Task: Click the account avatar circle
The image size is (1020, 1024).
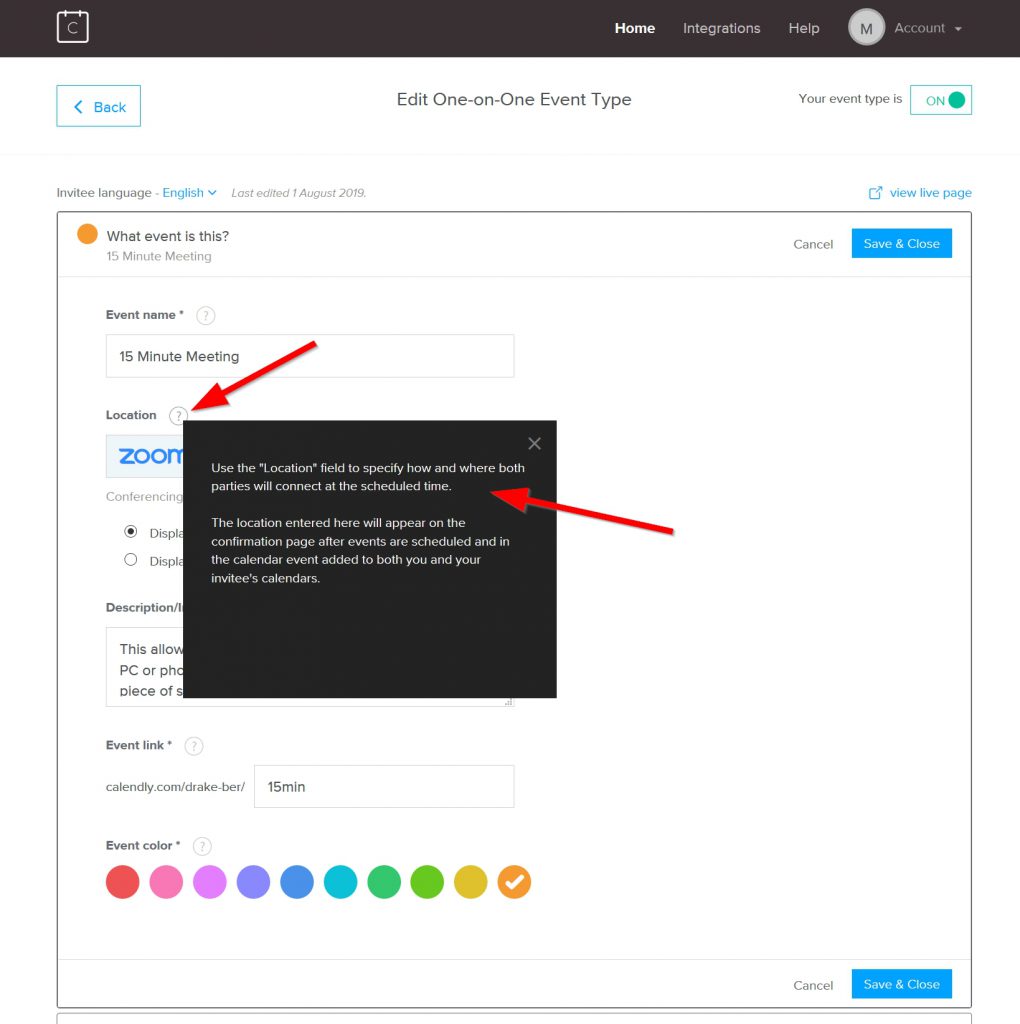Action: [865, 28]
